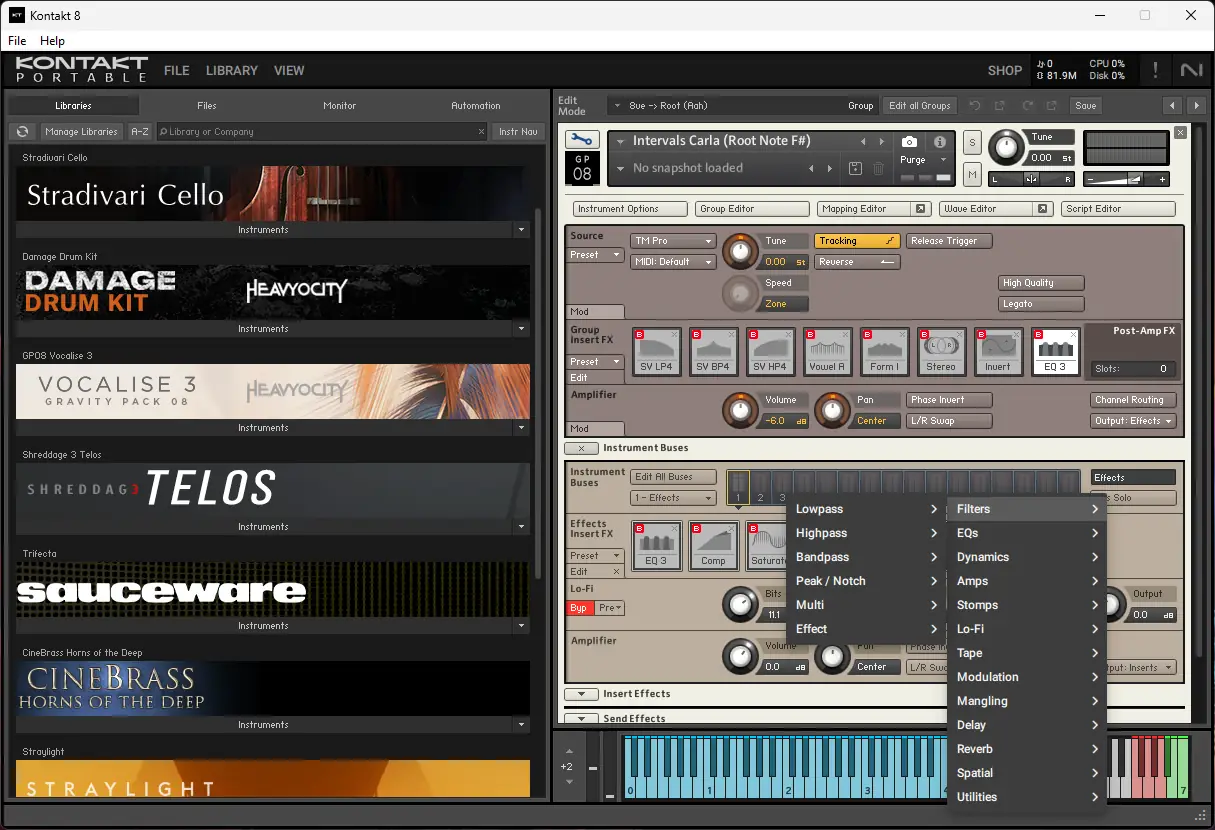Open the Output: Effects dropdown
1215x830 pixels.
1133,421
